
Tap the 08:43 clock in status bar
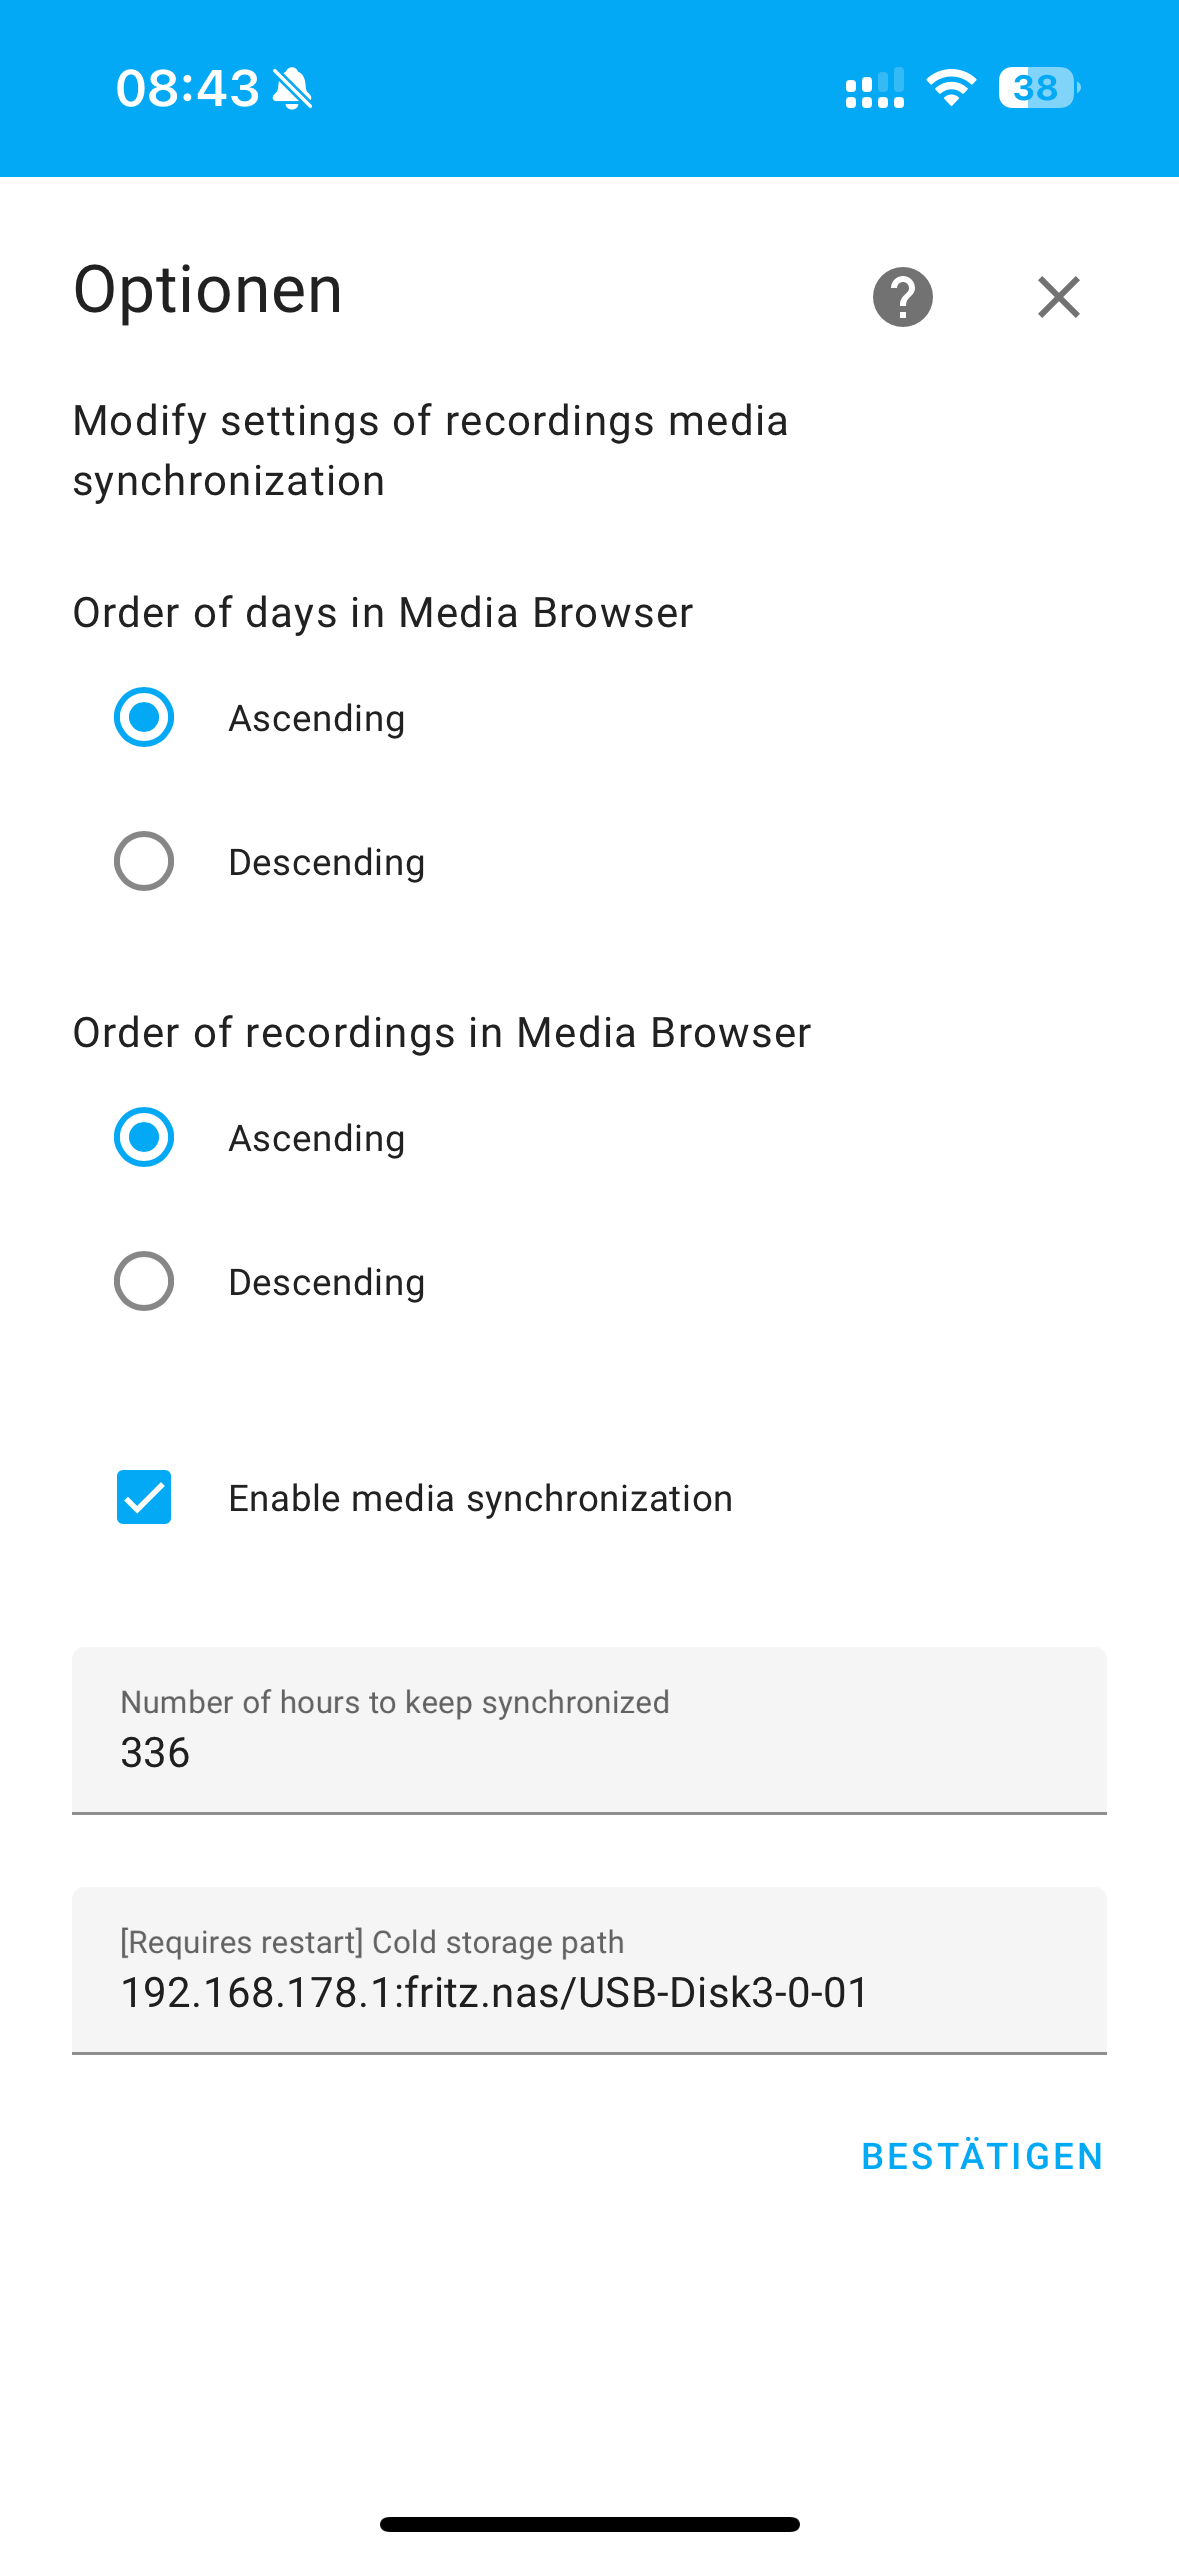187,88
